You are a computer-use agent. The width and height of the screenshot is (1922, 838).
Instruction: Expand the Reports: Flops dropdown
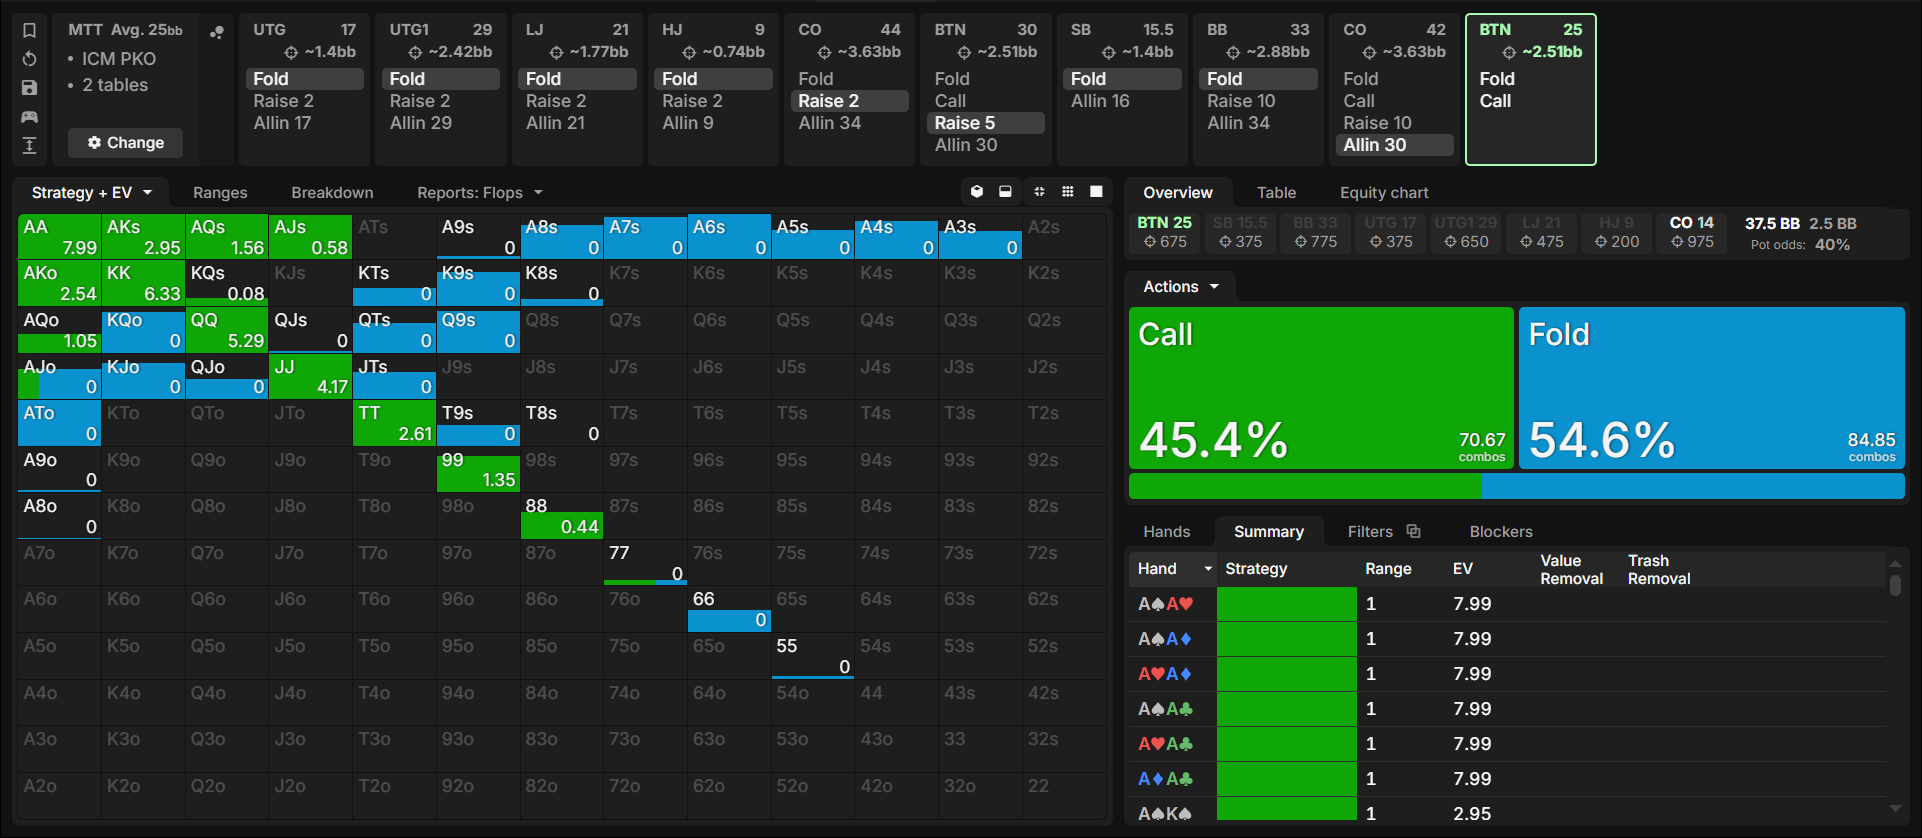coord(480,193)
